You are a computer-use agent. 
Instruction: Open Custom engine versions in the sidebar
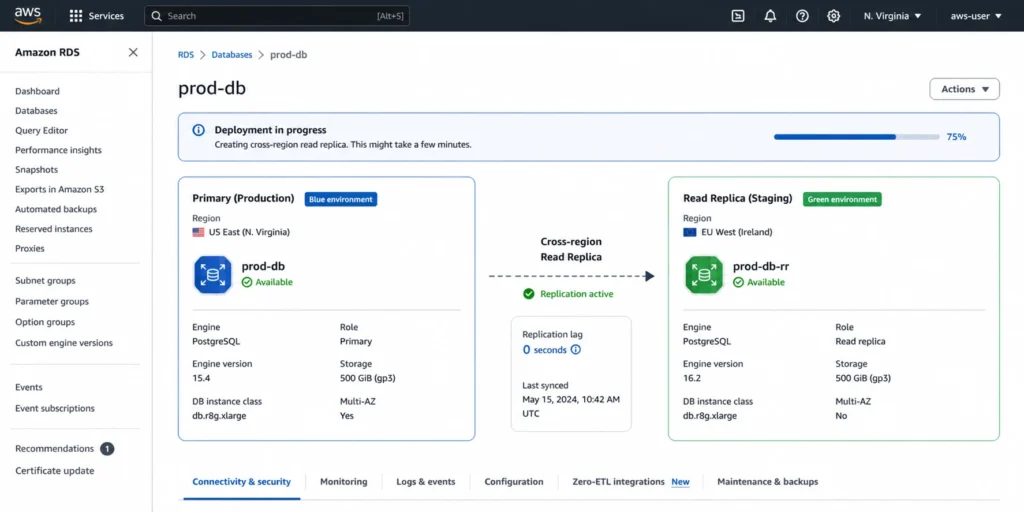[x=64, y=343]
